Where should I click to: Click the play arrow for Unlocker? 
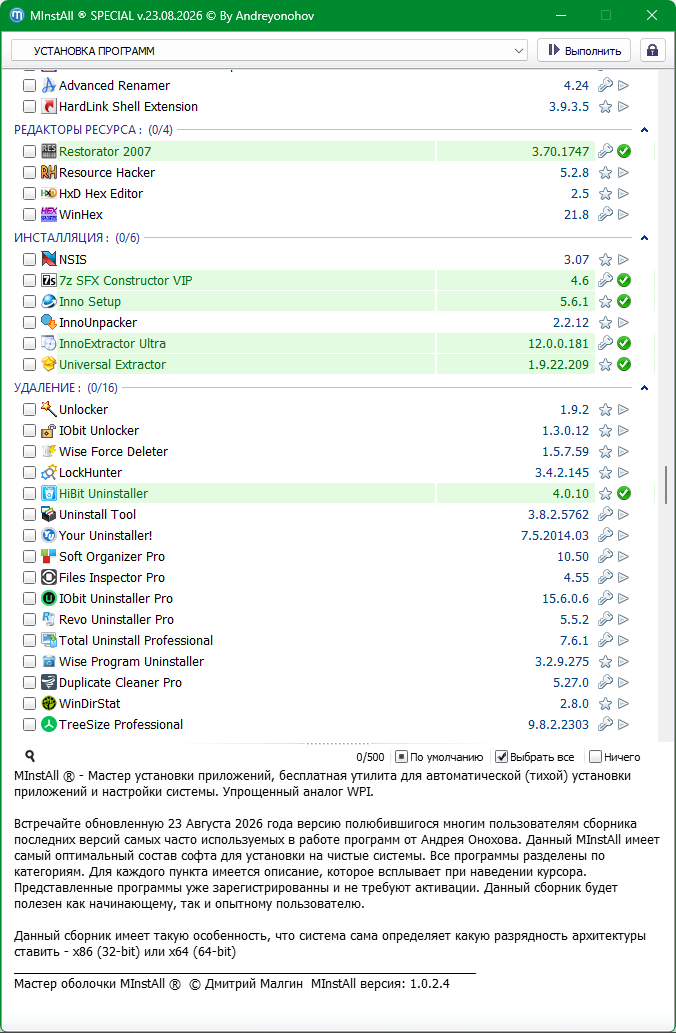click(x=623, y=410)
